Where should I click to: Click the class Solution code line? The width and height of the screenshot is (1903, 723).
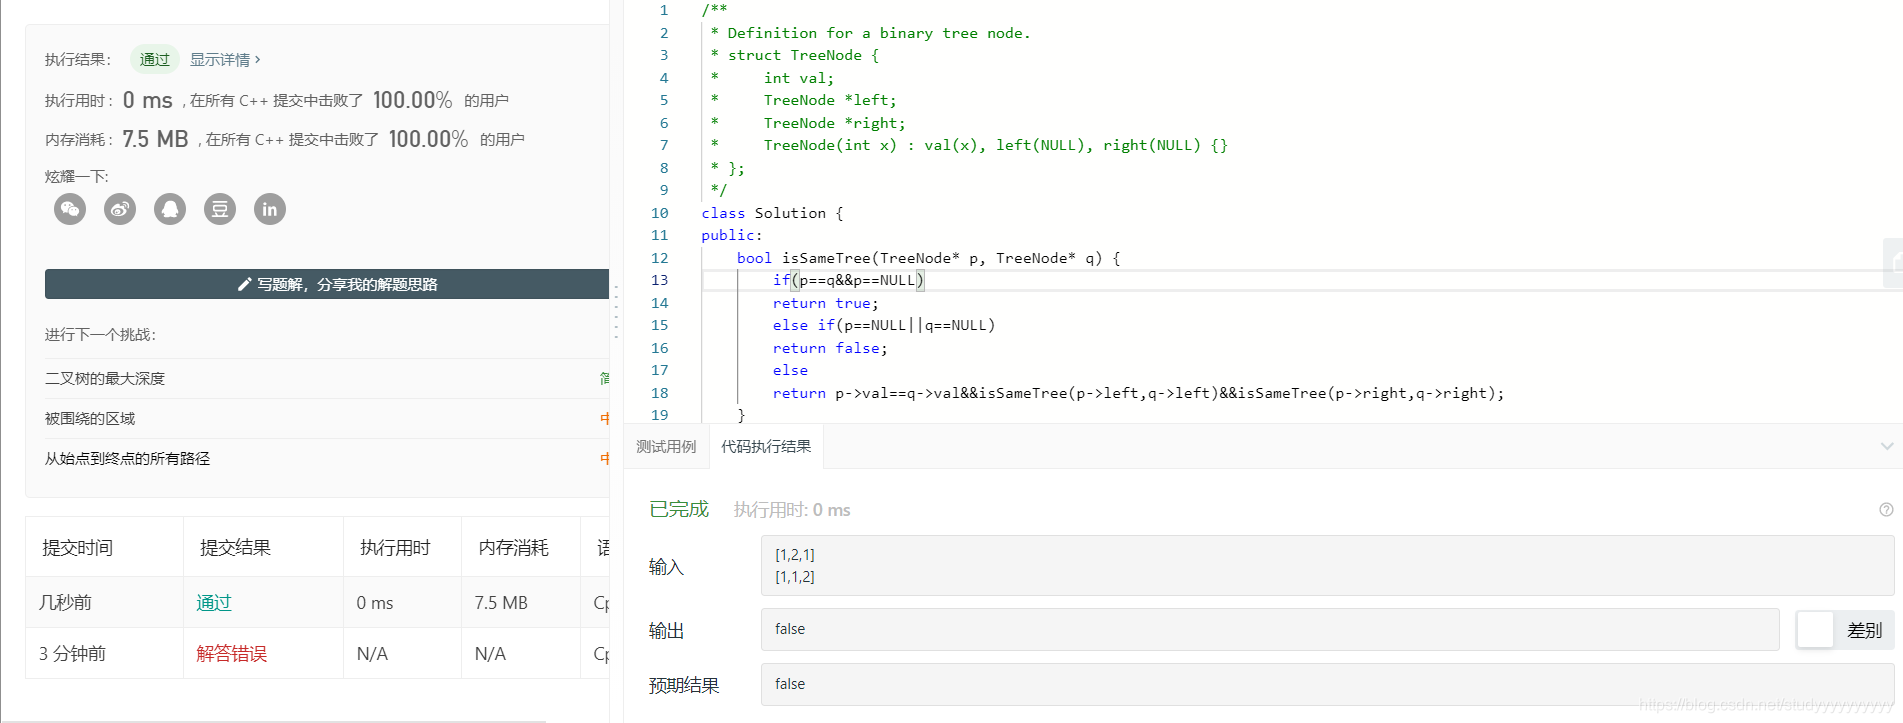click(772, 213)
